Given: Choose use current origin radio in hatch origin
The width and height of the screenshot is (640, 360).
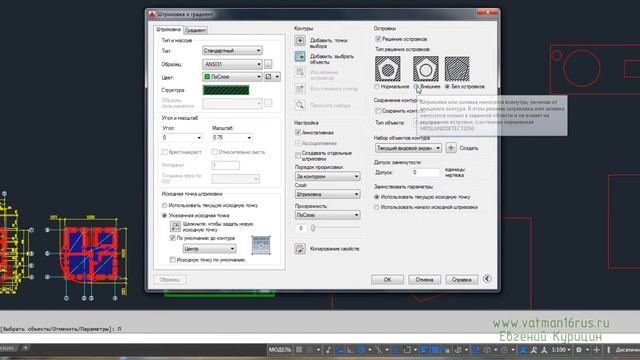Looking at the screenshot, I should coord(164,205).
